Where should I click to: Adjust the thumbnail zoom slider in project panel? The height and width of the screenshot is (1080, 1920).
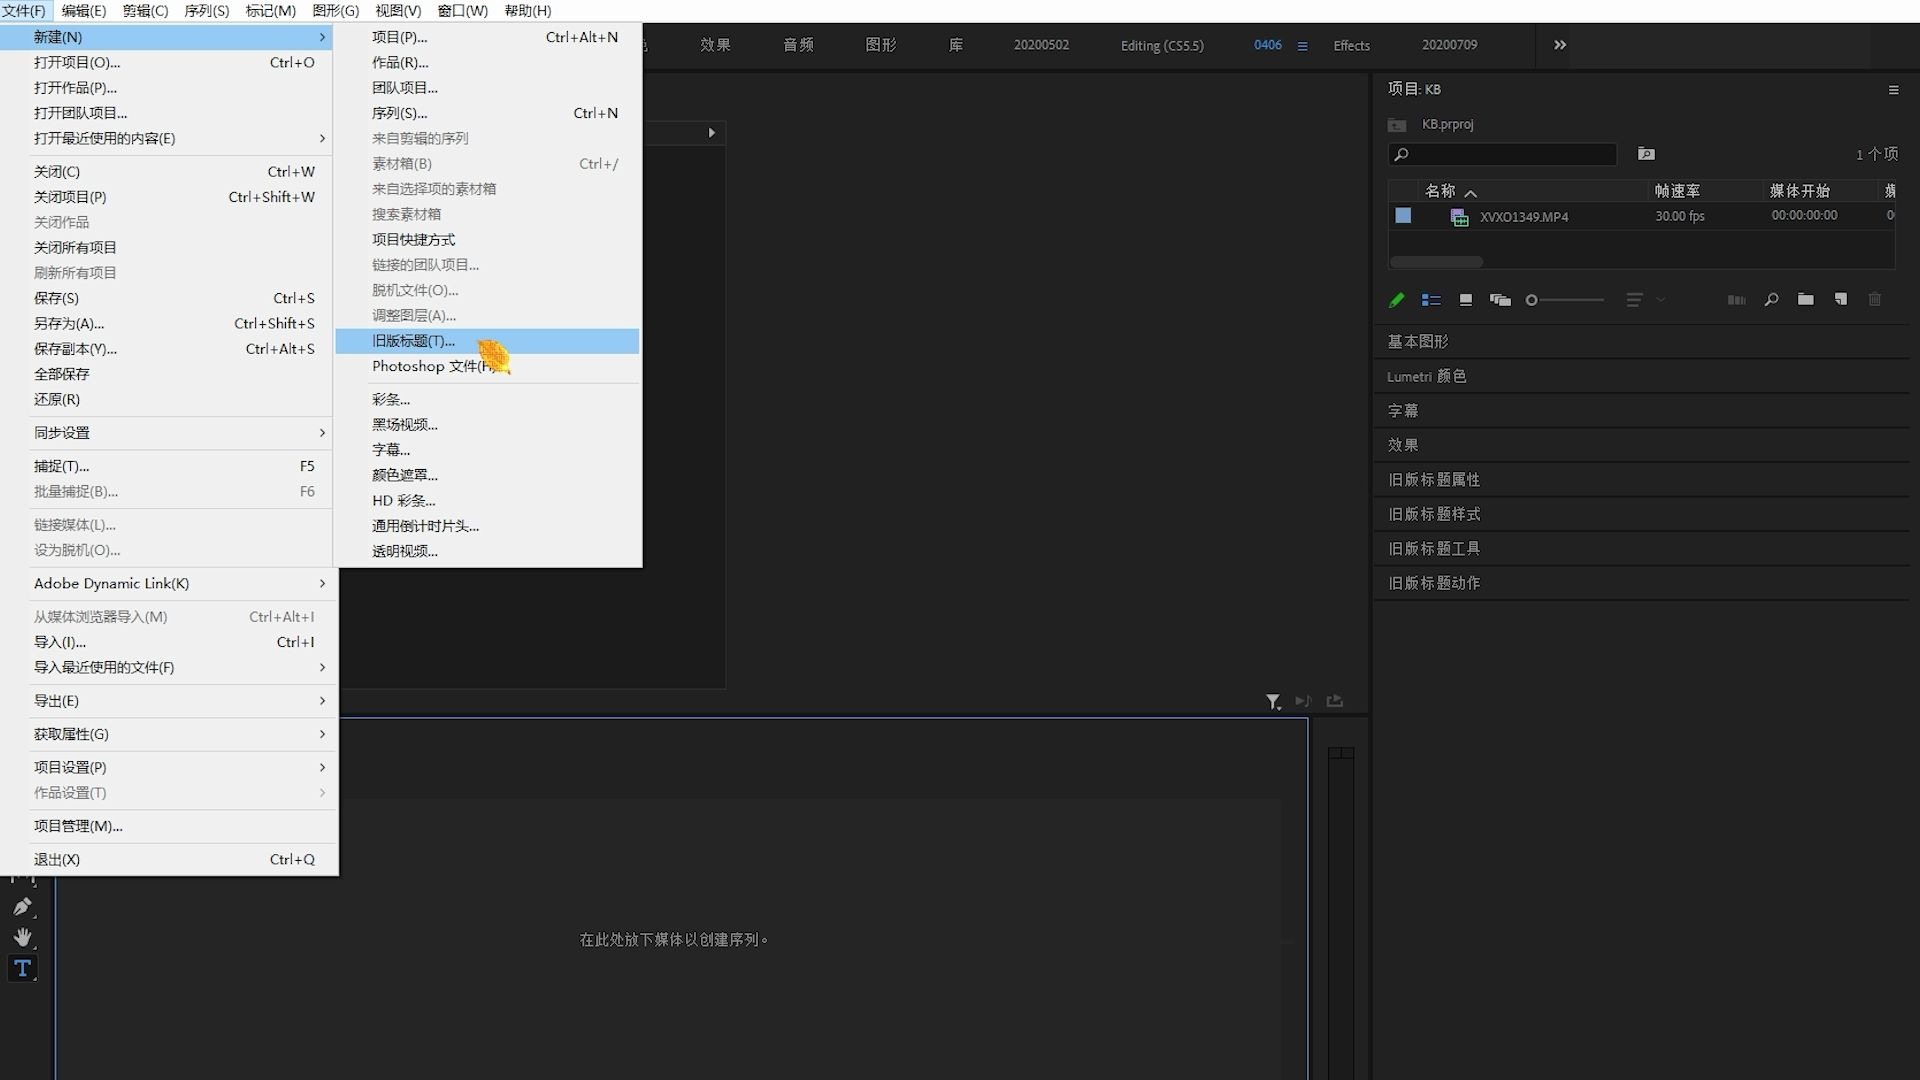point(1532,300)
